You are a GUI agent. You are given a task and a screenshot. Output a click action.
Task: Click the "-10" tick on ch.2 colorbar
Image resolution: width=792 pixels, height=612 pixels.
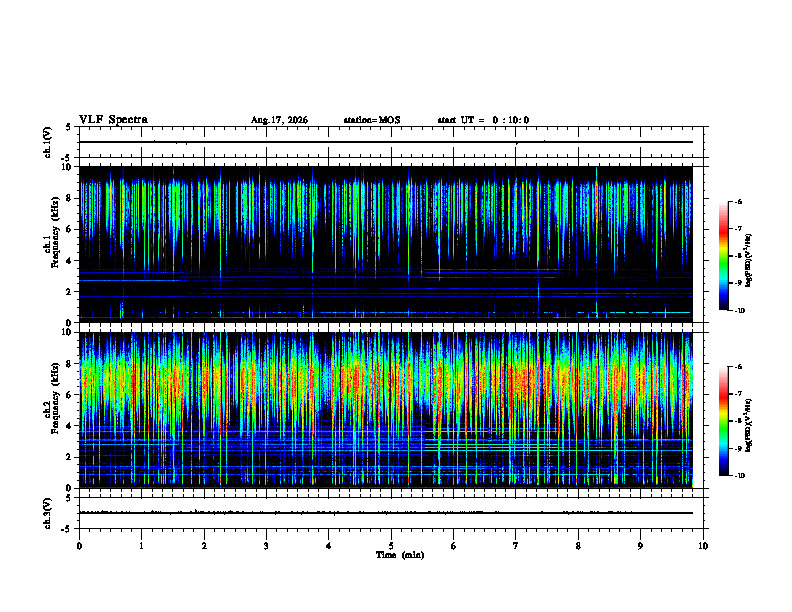(x=739, y=476)
